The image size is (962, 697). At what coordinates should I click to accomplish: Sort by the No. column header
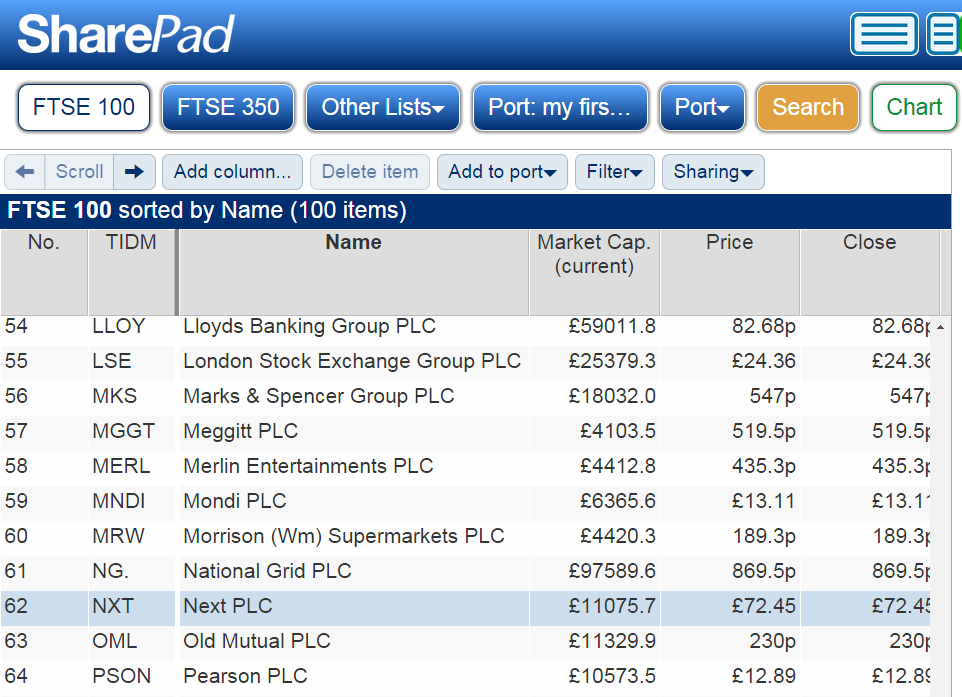tap(44, 272)
